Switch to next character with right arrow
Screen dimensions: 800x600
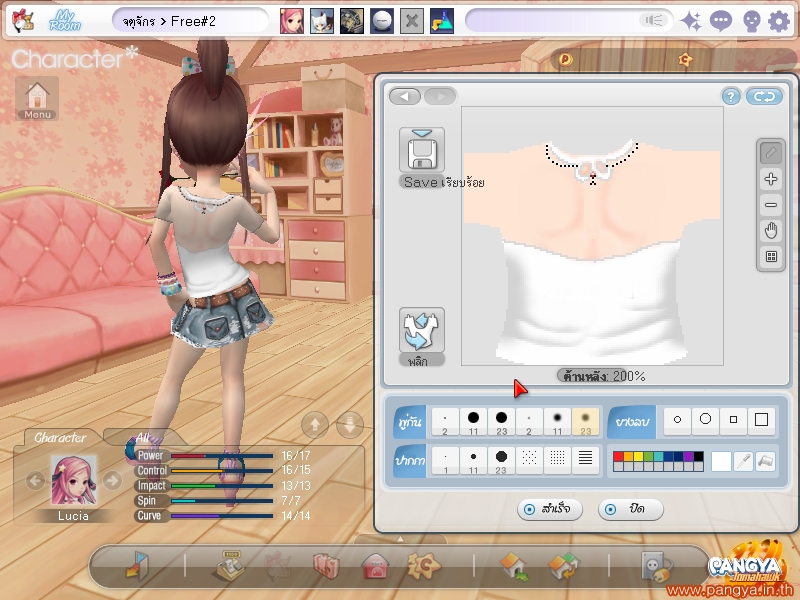tap(112, 481)
